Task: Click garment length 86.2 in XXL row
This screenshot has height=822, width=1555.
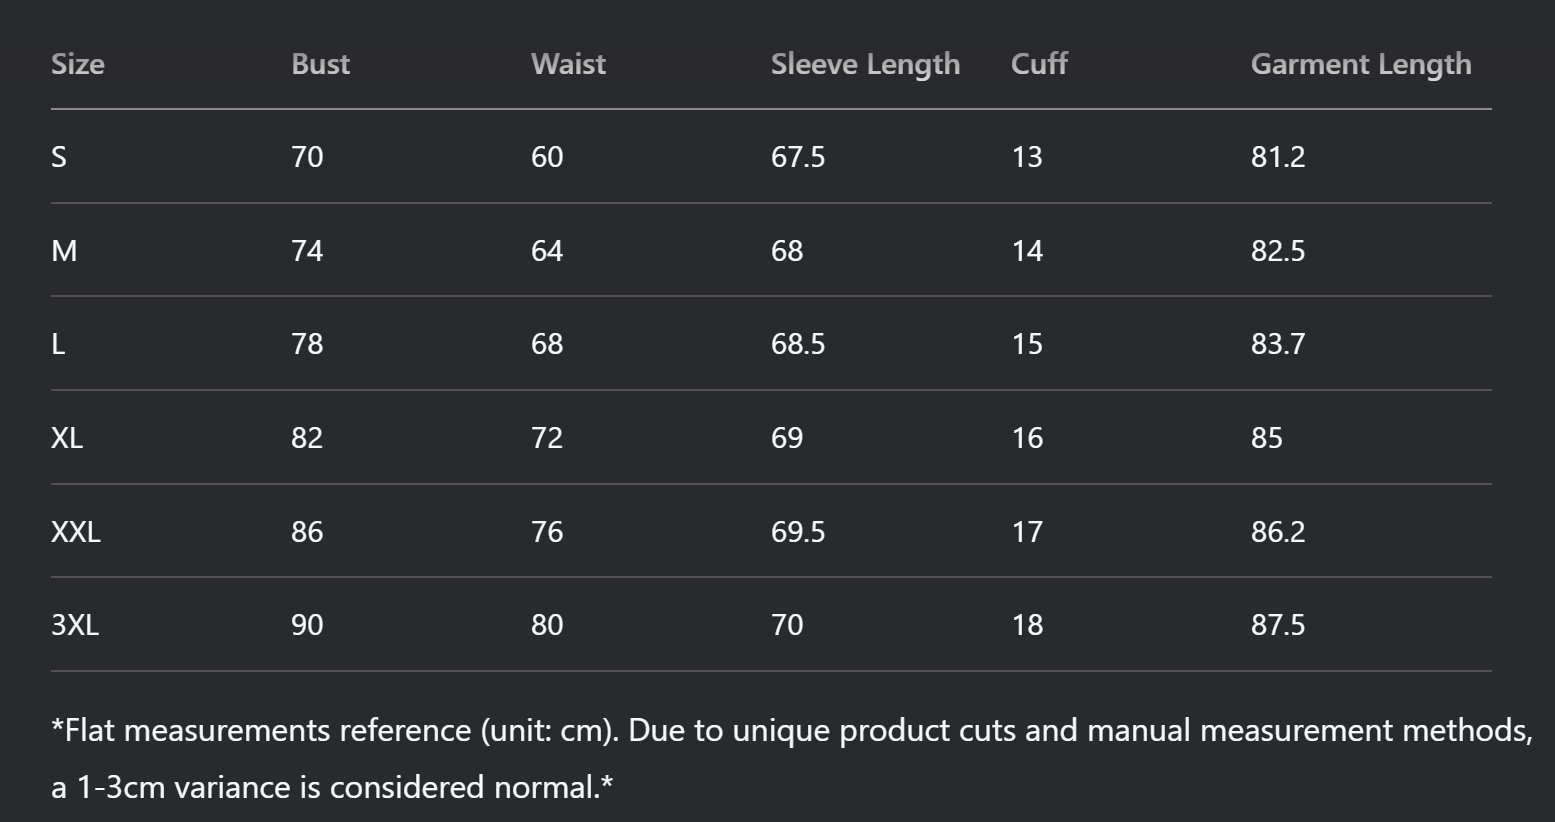Action: (x=1278, y=532)
